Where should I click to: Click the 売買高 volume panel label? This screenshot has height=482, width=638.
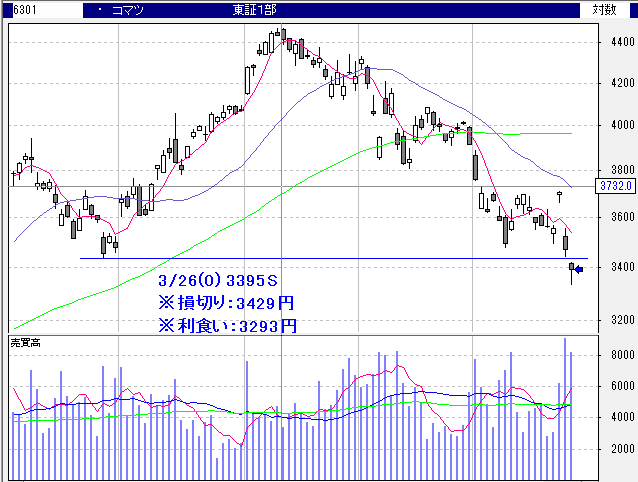[25, 342]
